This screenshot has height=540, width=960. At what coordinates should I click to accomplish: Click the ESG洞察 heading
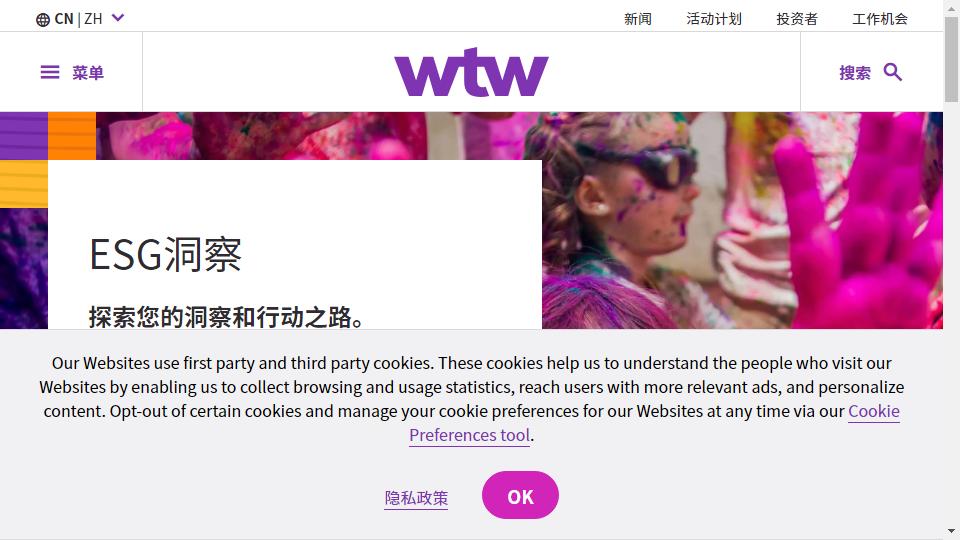pyautogui.click(x=165, y=255)
